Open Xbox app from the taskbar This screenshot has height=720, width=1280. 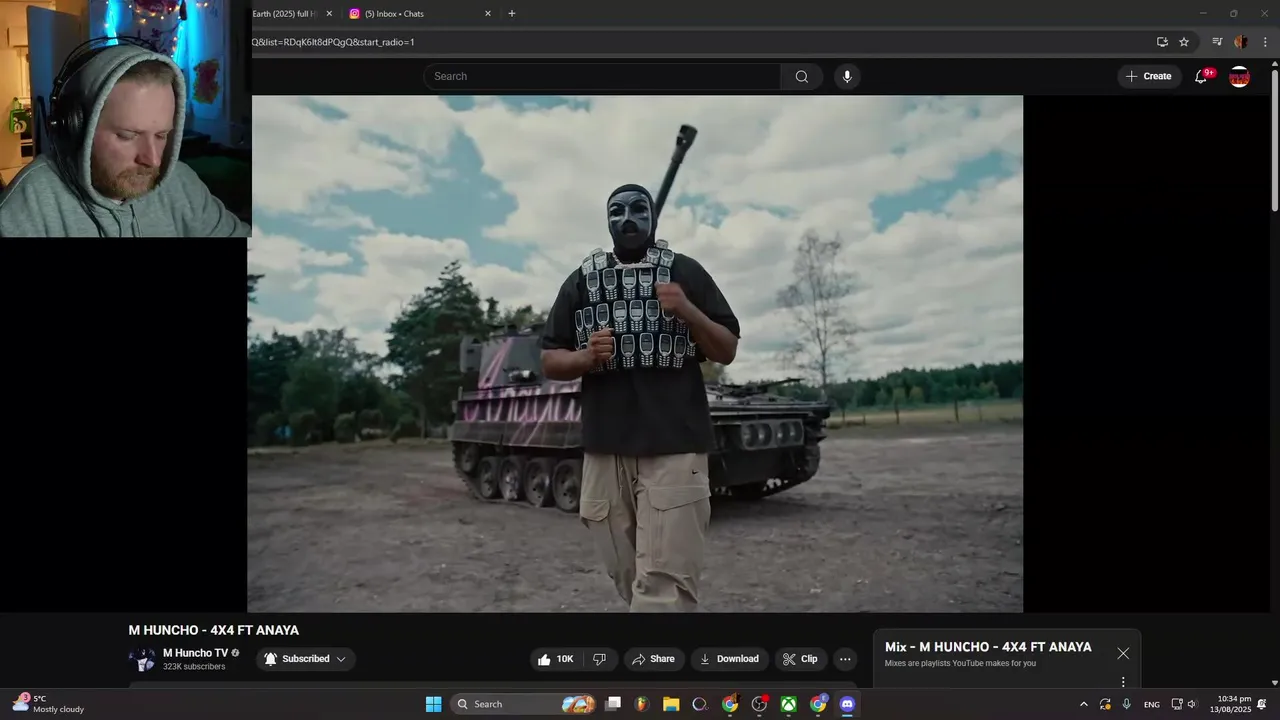coord(789,704)
